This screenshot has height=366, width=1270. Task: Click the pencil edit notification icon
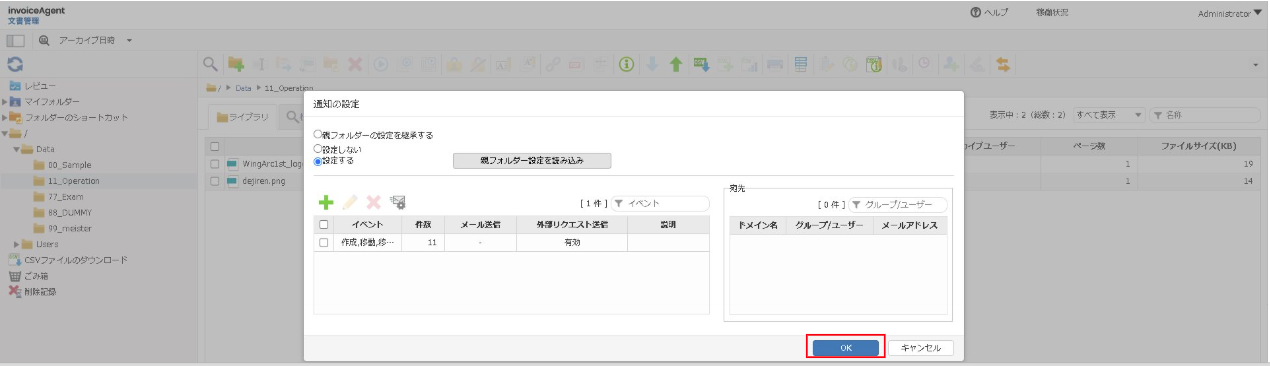coord(350,202)
